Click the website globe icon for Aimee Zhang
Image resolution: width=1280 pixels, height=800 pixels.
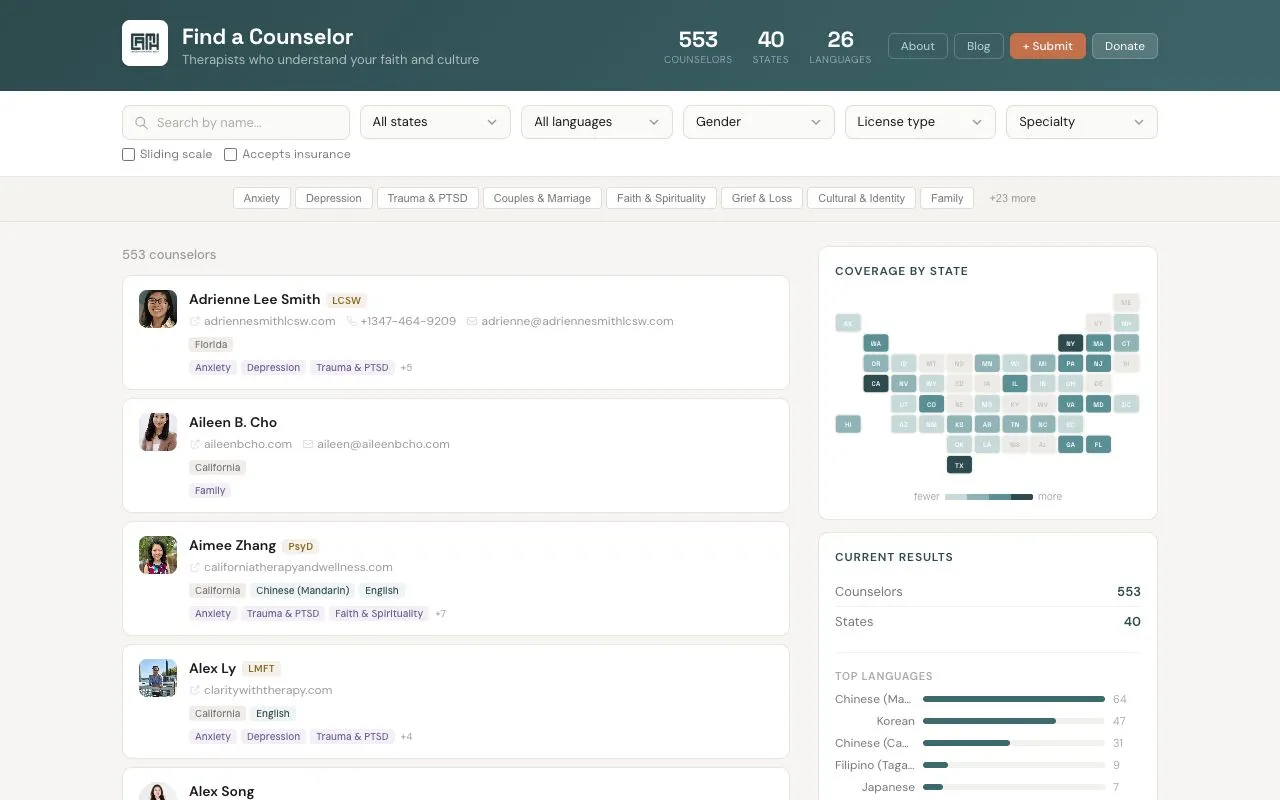195,567
